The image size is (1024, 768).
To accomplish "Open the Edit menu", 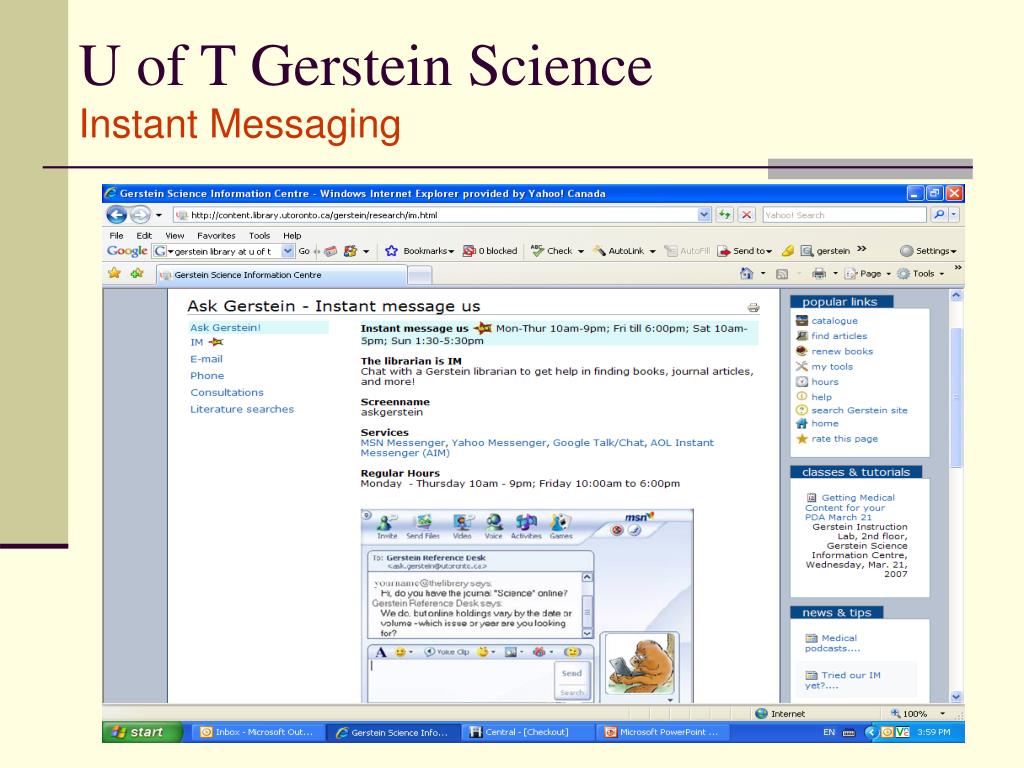I will click(x=144, y=235).
